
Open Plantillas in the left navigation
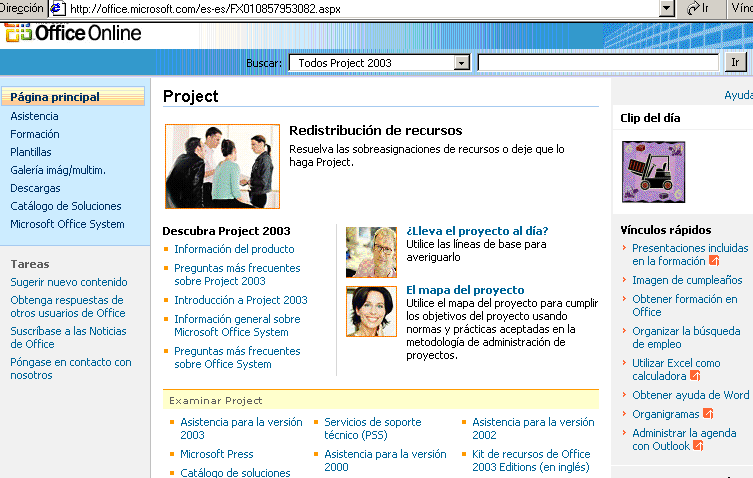click(31, 152)
